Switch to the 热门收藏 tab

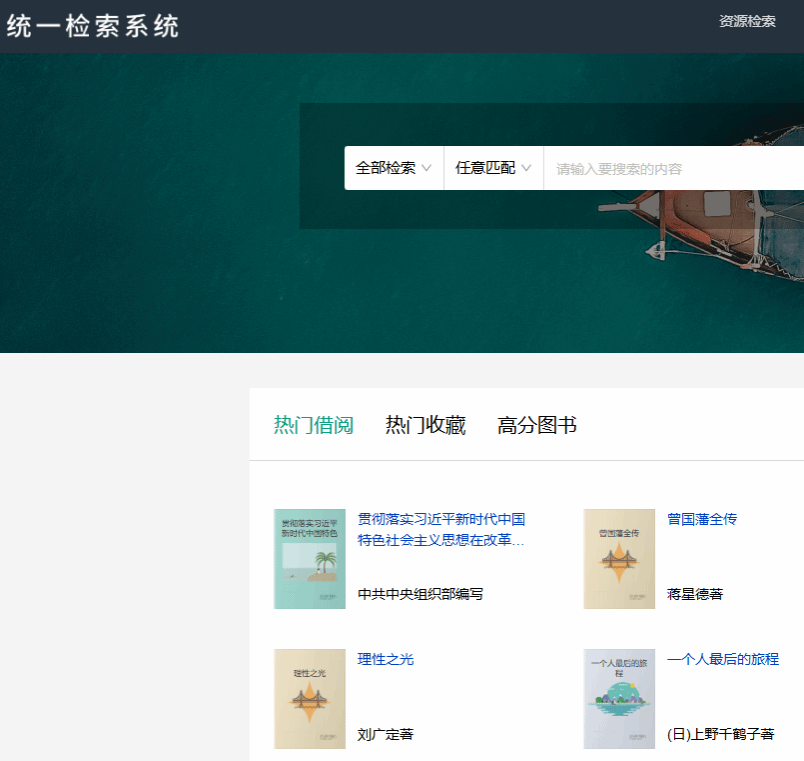[425, 425]
